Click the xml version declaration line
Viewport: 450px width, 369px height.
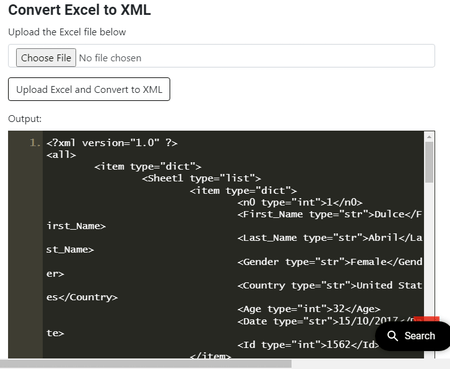112,143
